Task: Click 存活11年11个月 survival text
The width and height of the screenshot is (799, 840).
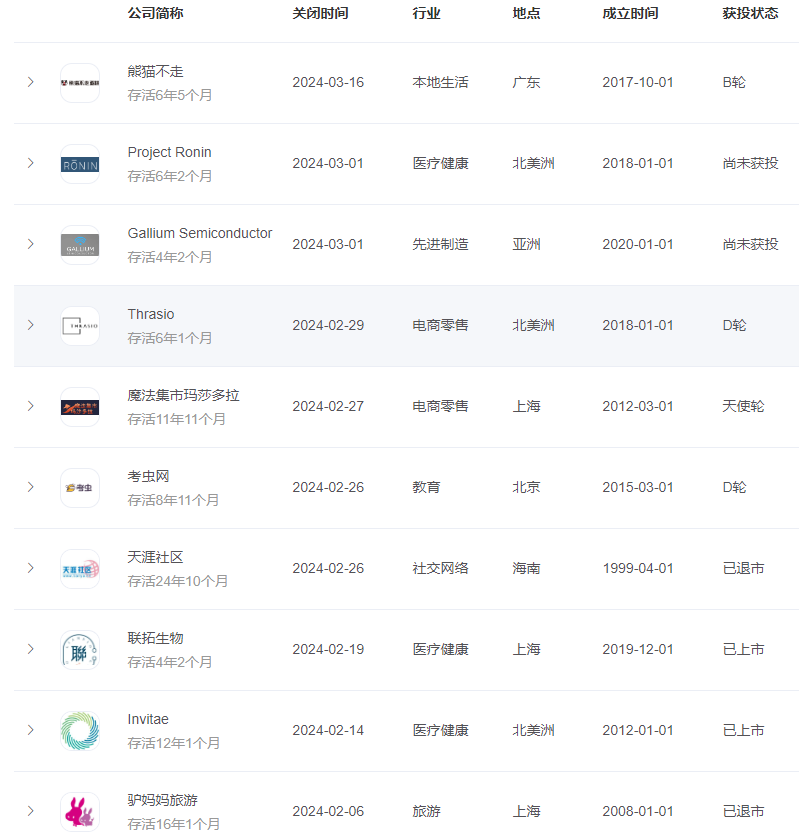Action: [x=176, y=419]
